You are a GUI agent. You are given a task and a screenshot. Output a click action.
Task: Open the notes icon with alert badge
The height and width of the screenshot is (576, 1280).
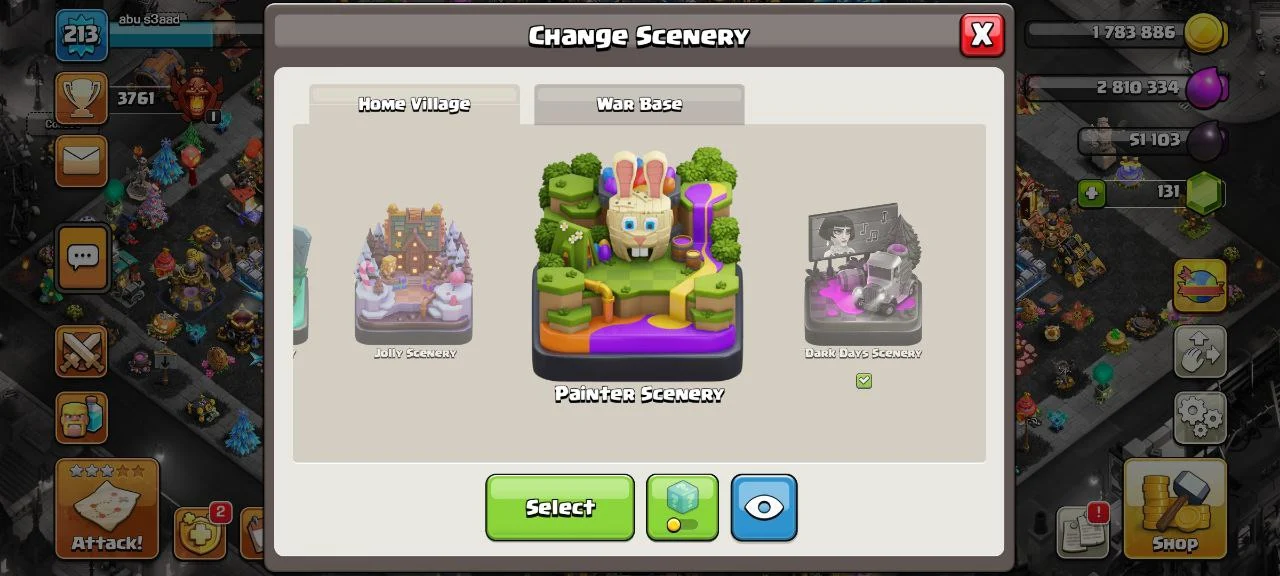click(x=1083, y=531)
